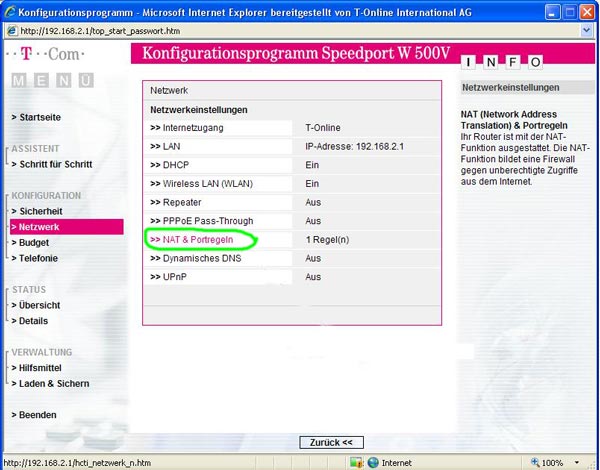Minimize the Internet Explorer window
This screenshot has height=470, width=600.
[552, 12]
